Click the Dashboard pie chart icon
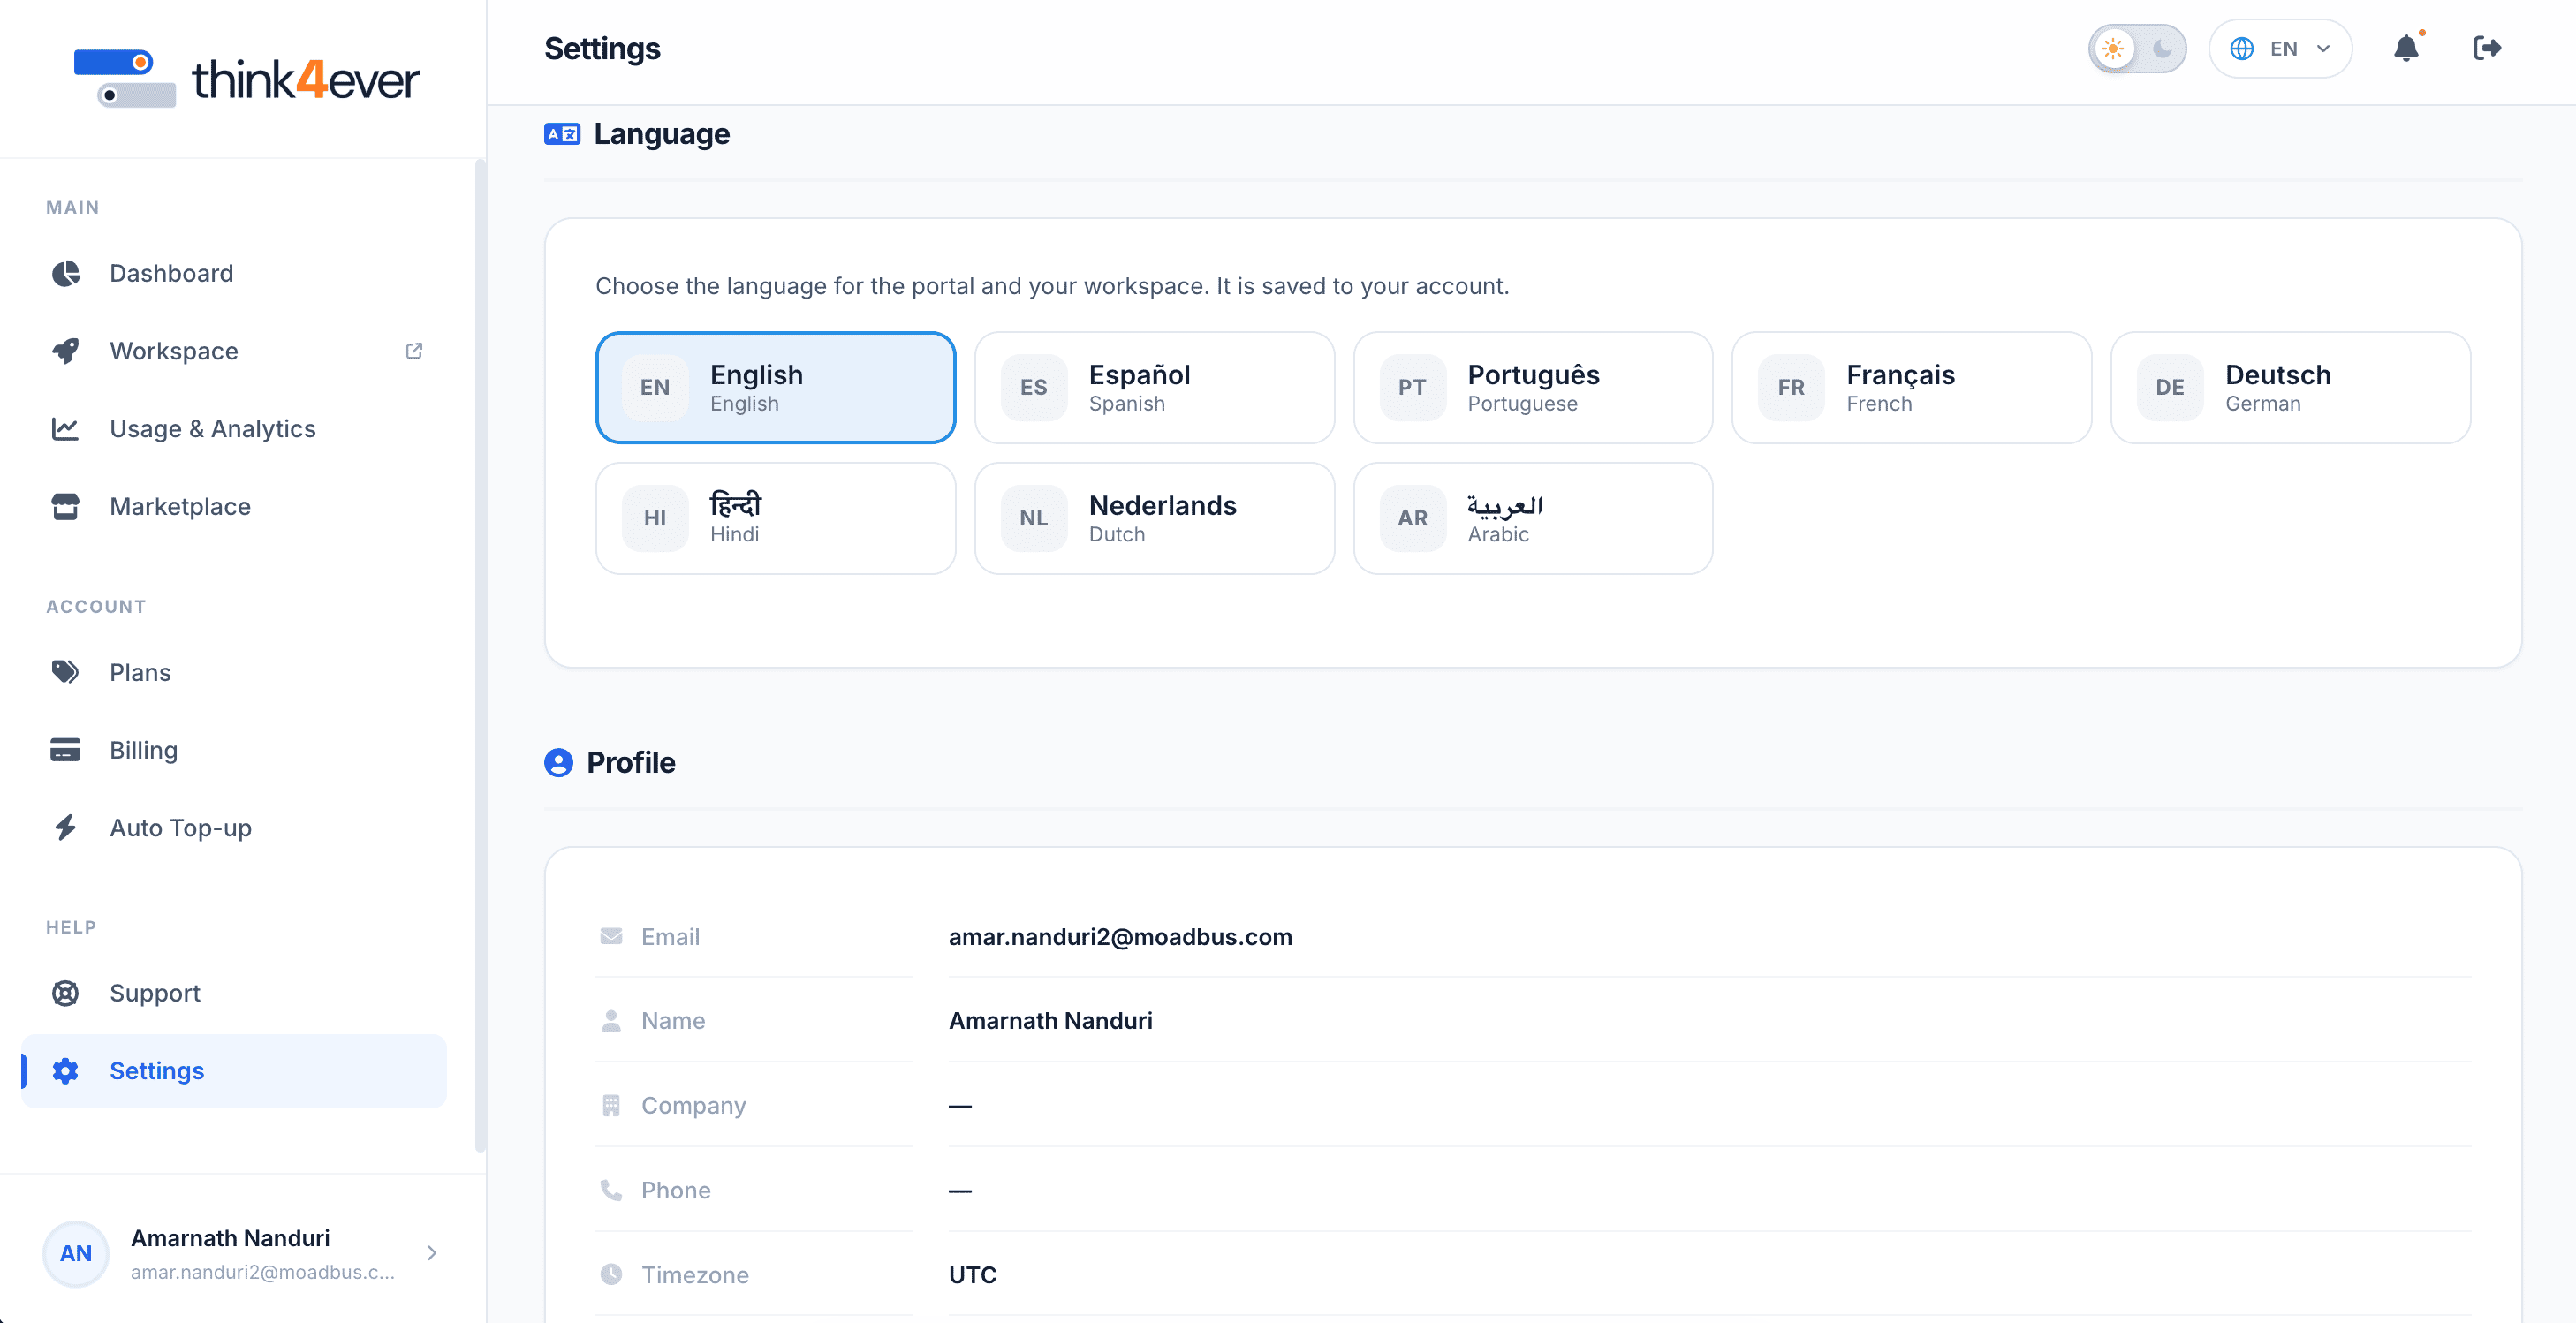 point(66,273)
